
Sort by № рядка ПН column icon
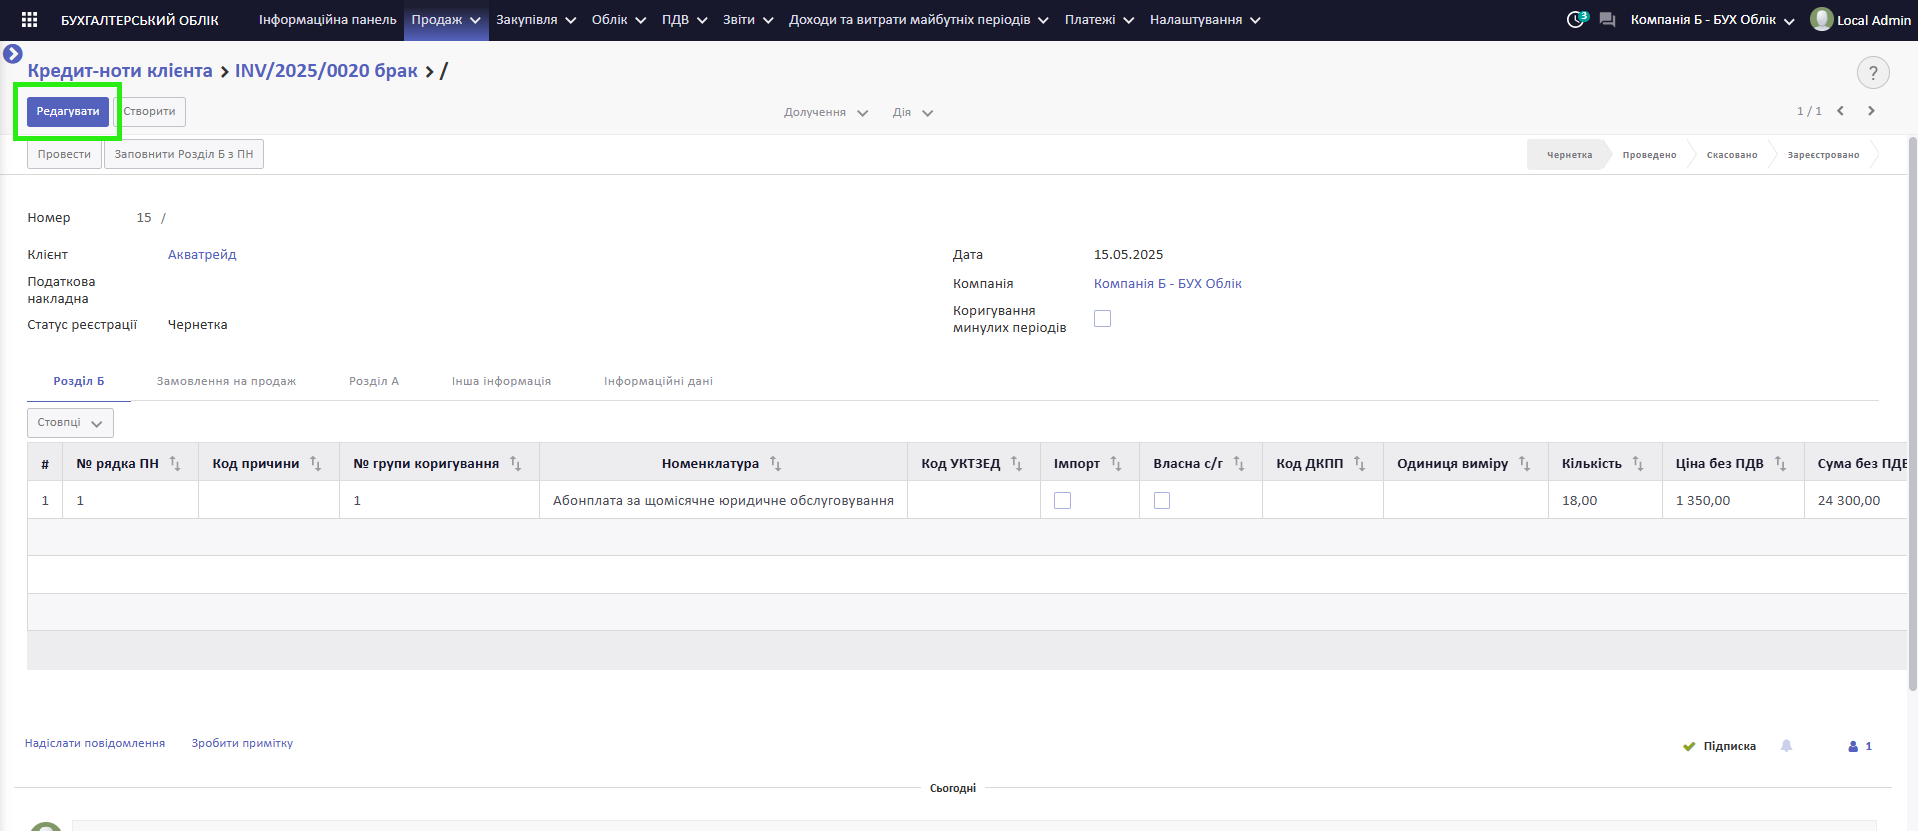pyautogui.click(x=175, y=463)
